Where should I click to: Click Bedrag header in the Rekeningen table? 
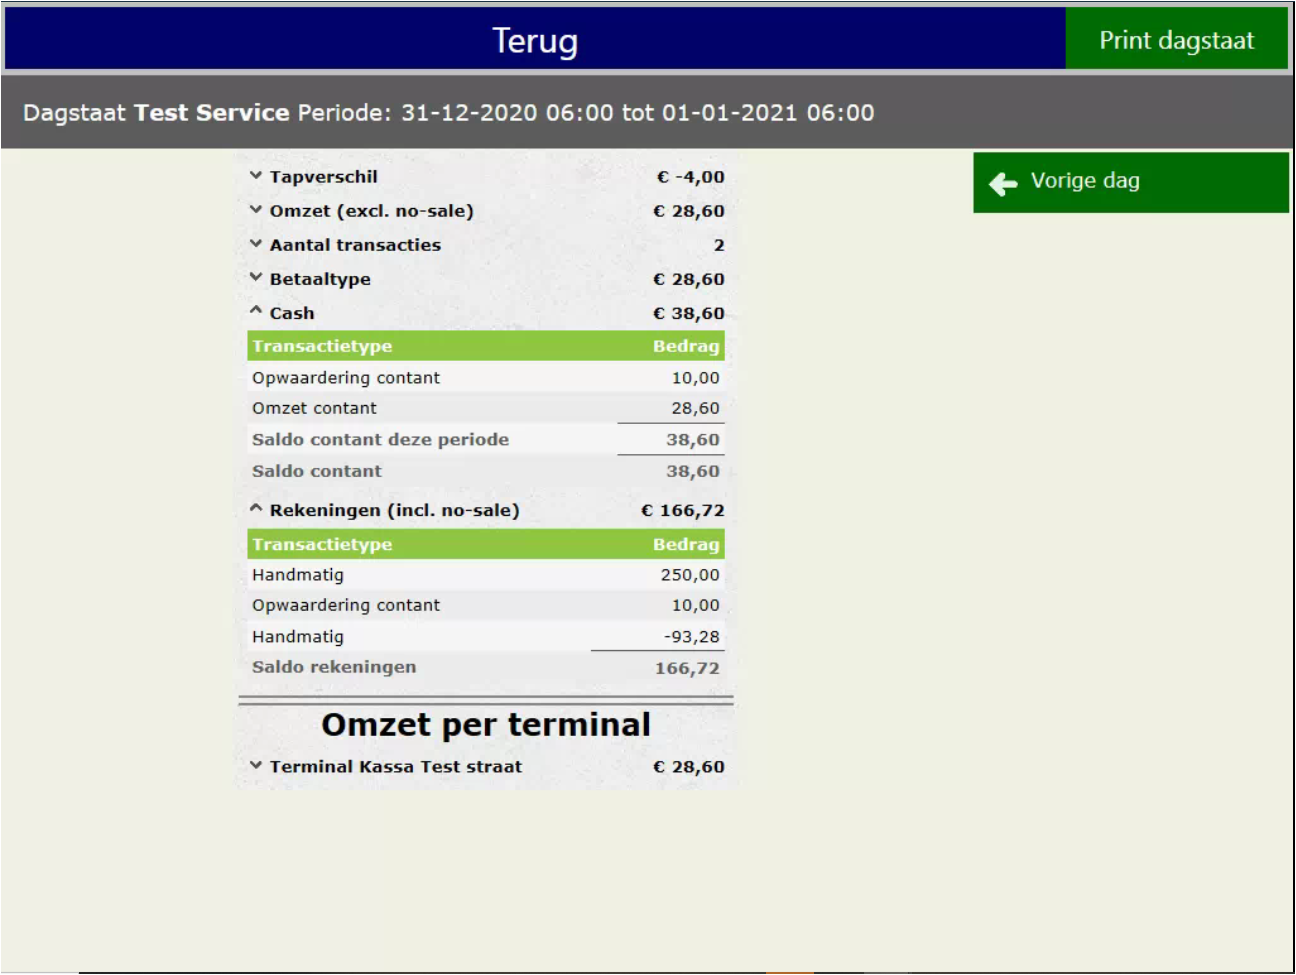[x=686, y=544]
